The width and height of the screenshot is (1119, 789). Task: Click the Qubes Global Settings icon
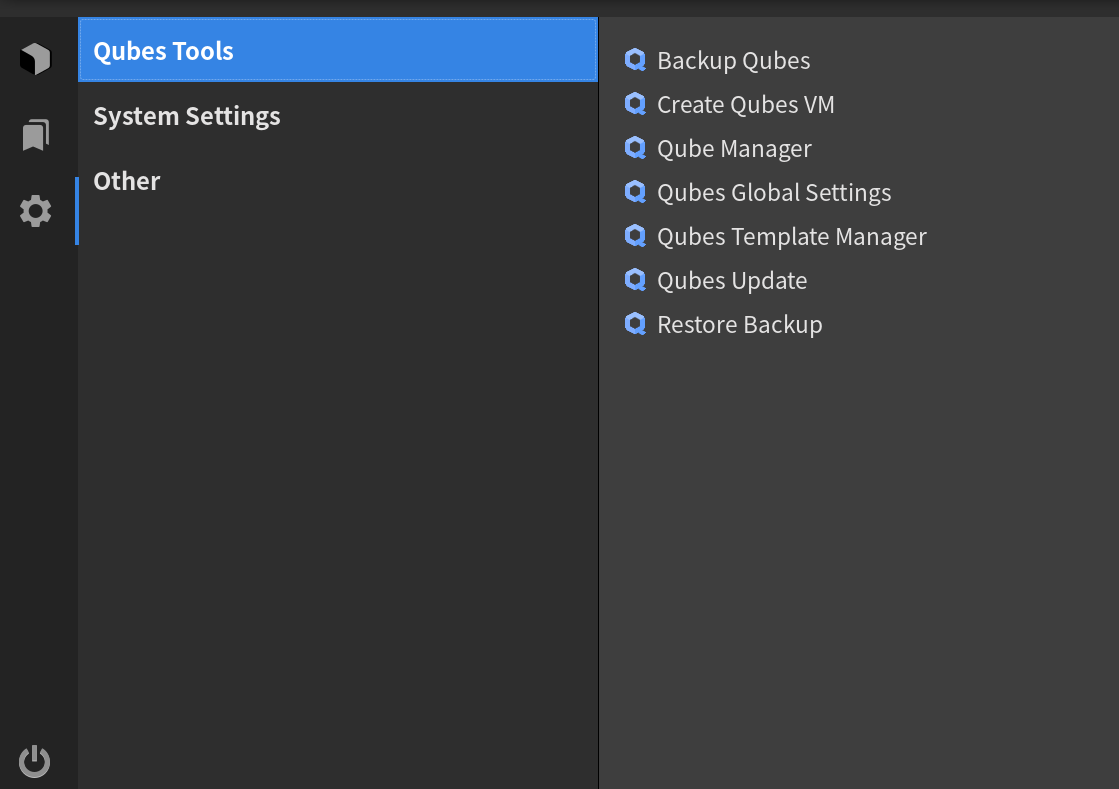click(635, 192)
